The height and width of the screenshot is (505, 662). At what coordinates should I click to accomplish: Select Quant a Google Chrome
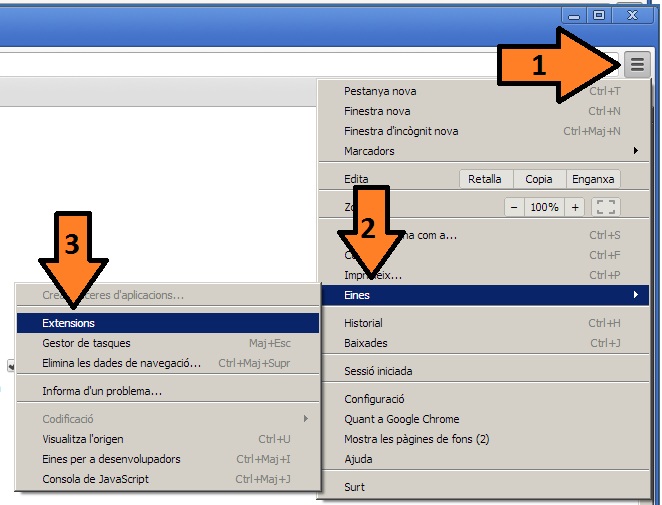tap(484, 419)
